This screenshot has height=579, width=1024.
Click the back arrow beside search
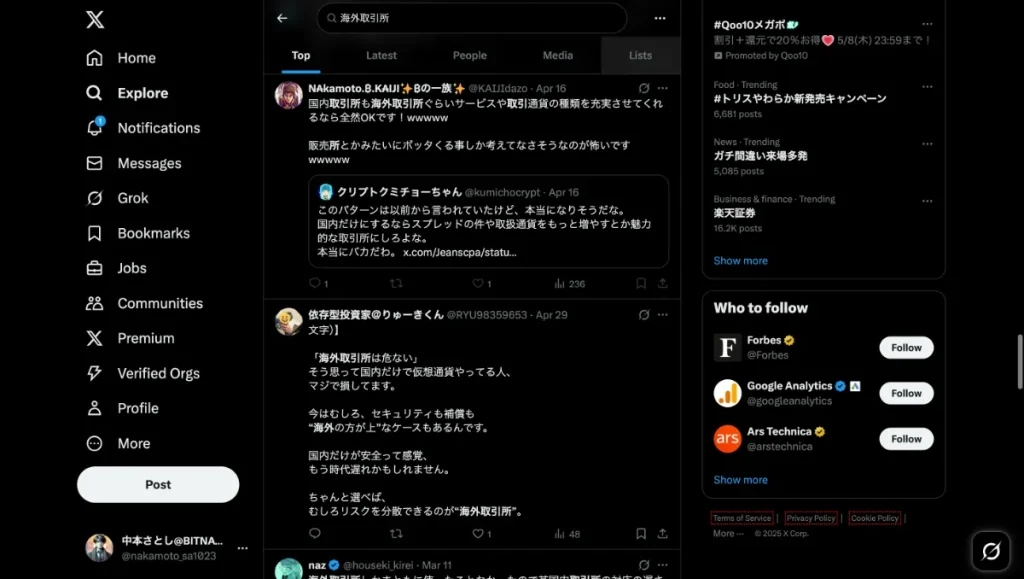[282, 18]
